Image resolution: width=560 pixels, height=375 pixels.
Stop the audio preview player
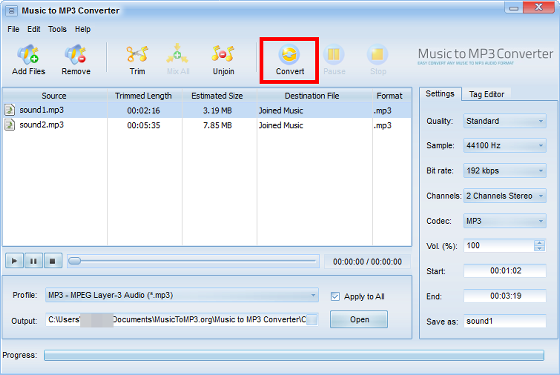(x=53, y=261)
